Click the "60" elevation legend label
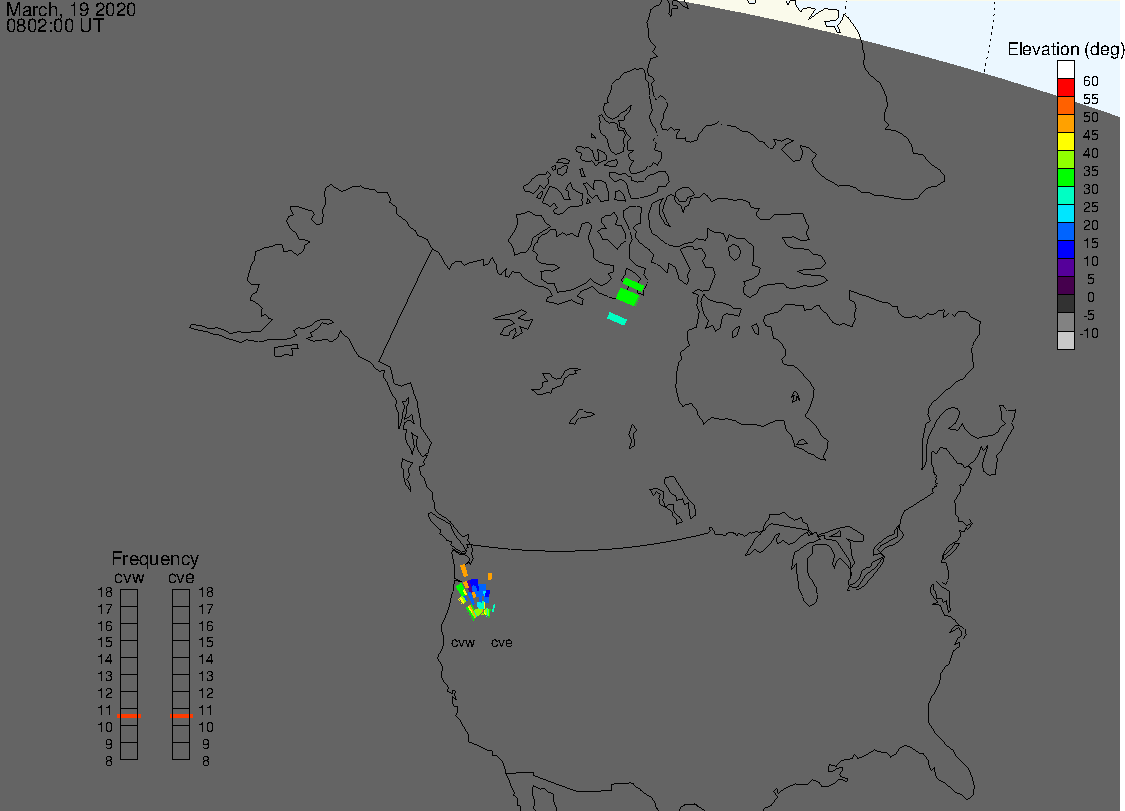The image size is (1125, 811). [1091, 81]
